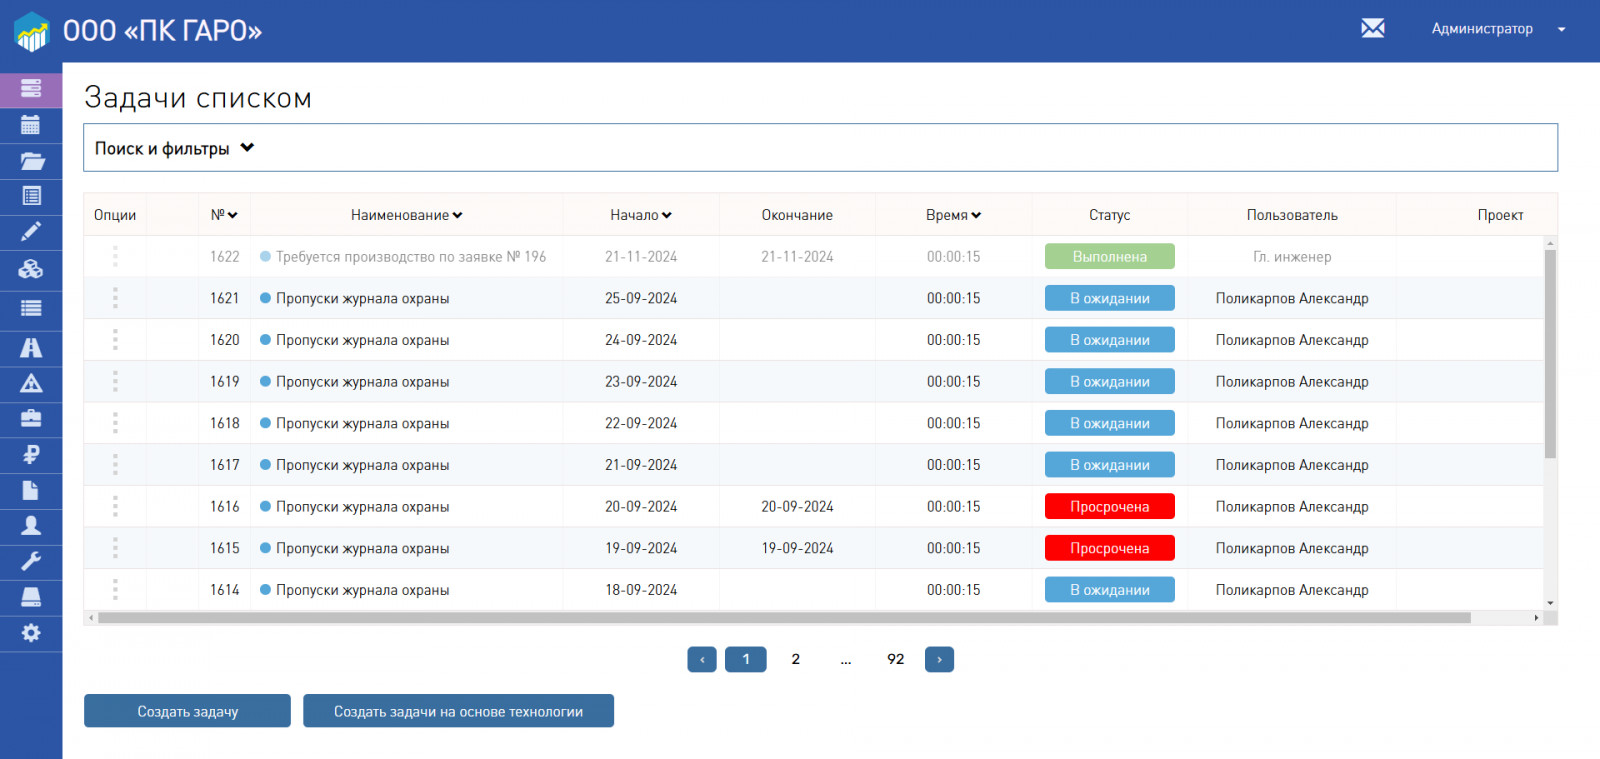This screenshot has height=759, width=1600.
Task: Select page 1 in pagination
Action: tap(746, 659)
